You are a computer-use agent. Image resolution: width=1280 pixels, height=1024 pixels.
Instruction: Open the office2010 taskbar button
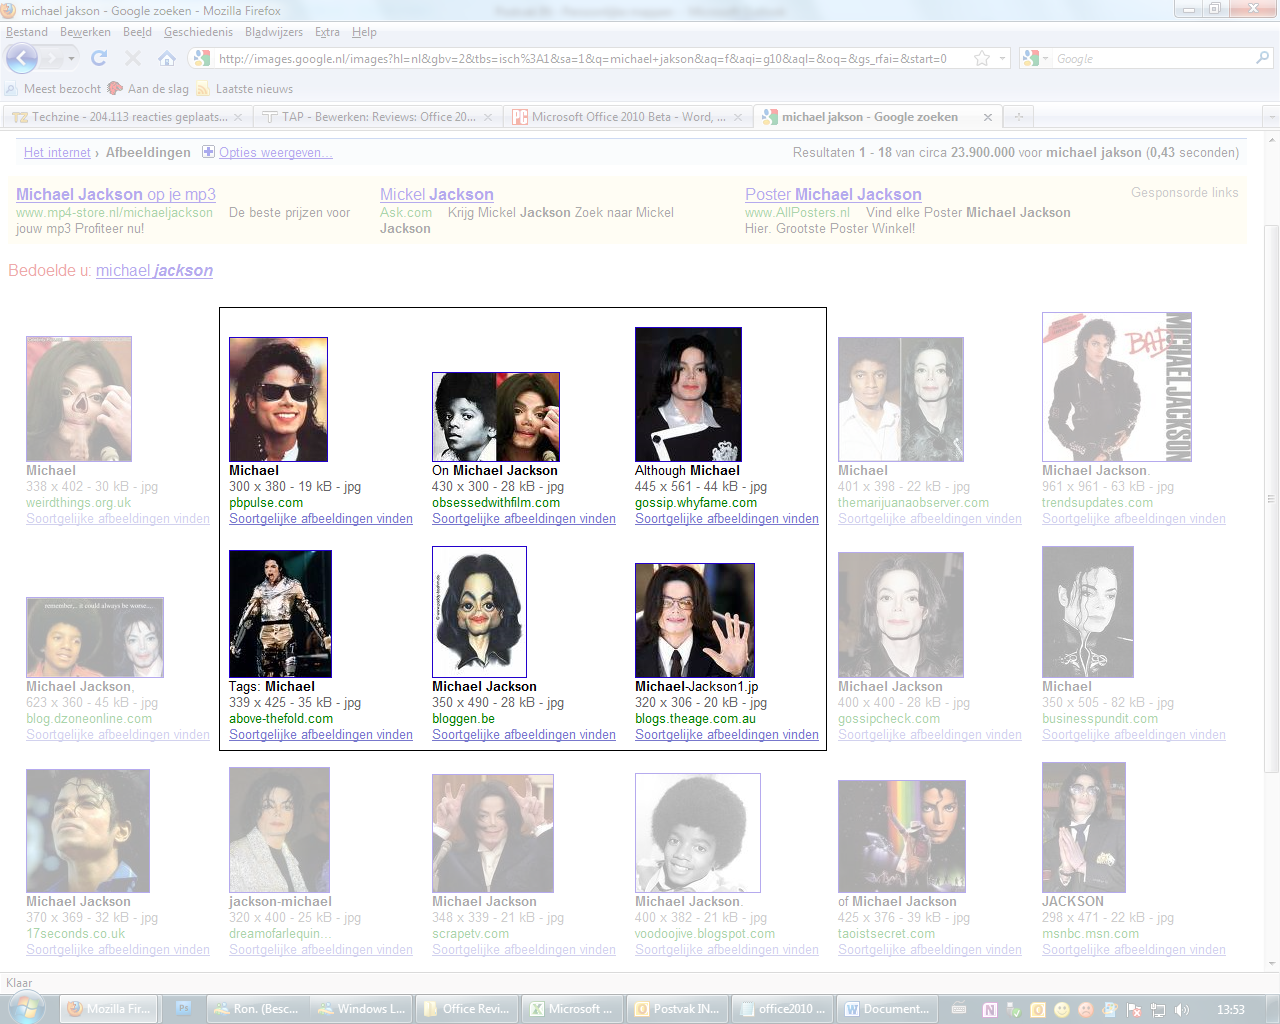(783, 1009)
